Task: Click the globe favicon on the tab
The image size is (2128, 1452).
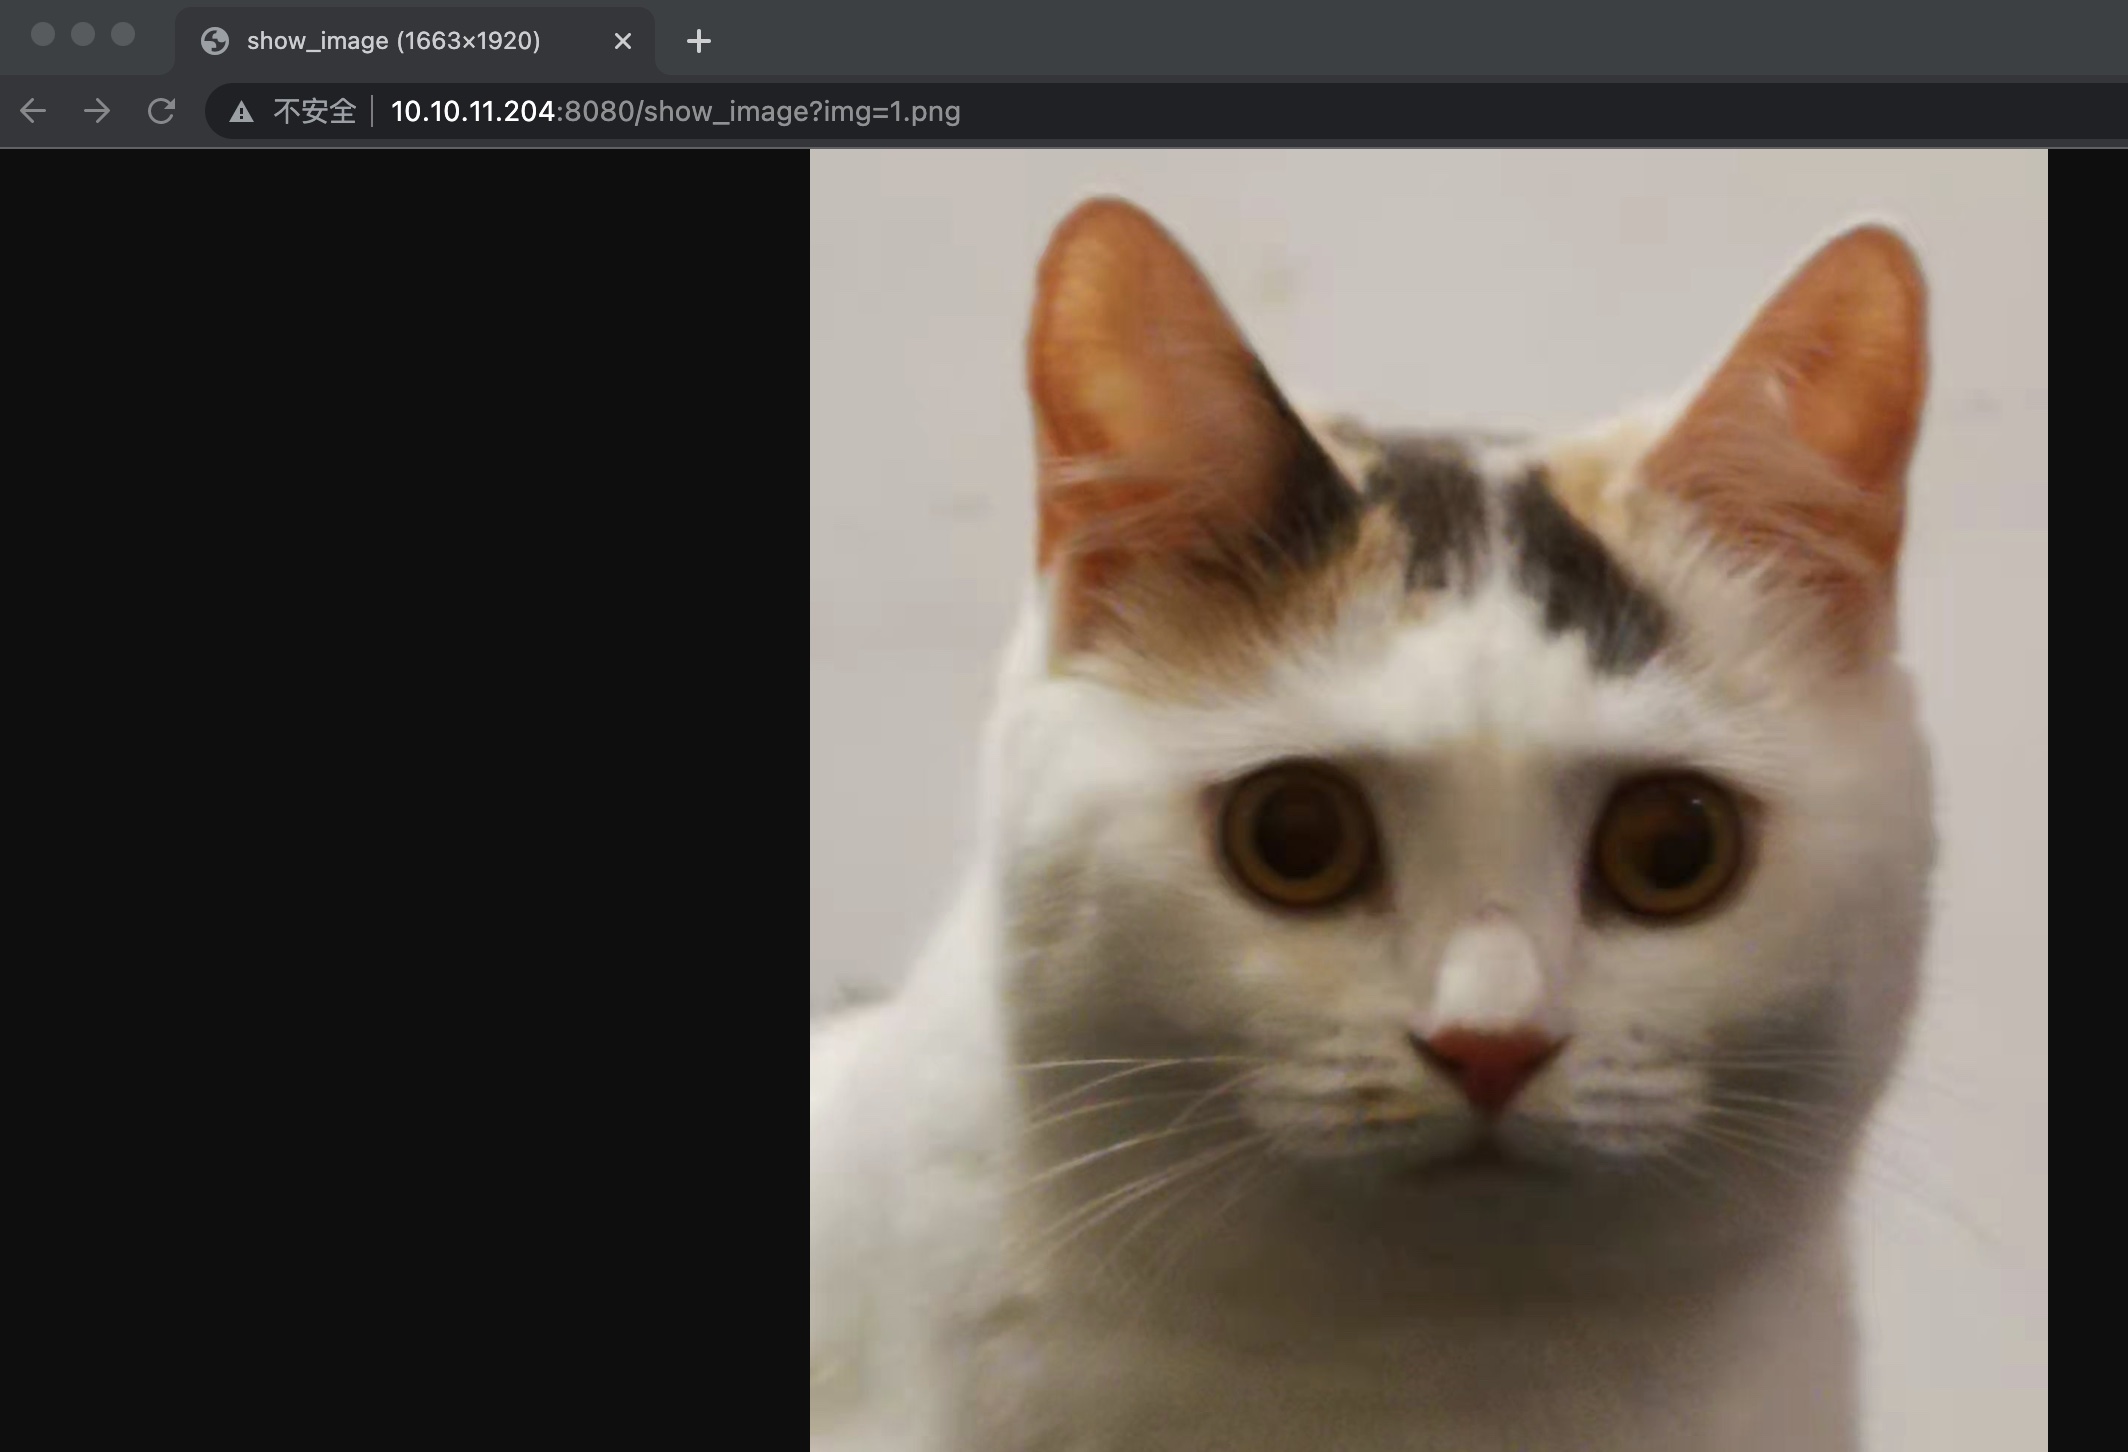Action: [x=215, y=41]
